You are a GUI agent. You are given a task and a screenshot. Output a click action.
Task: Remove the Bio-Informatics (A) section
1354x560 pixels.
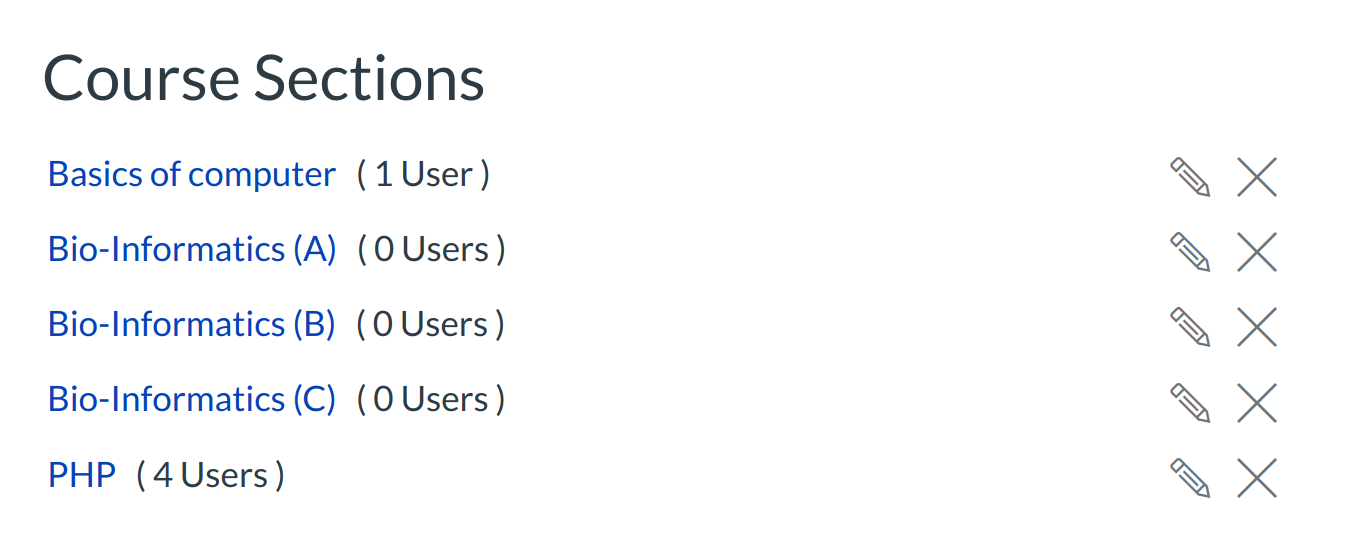1257,252
